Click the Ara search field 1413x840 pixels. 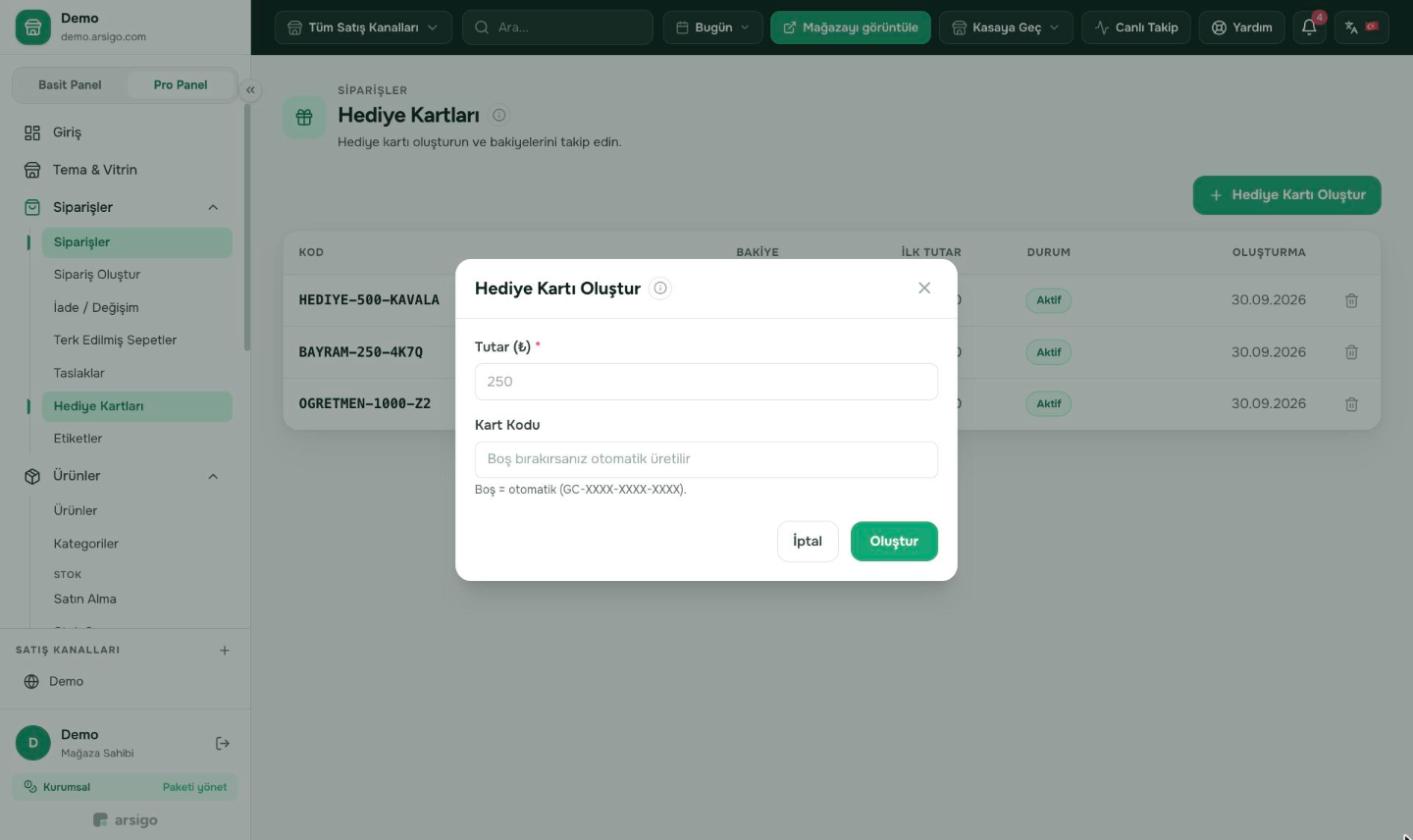click(558, 27)
